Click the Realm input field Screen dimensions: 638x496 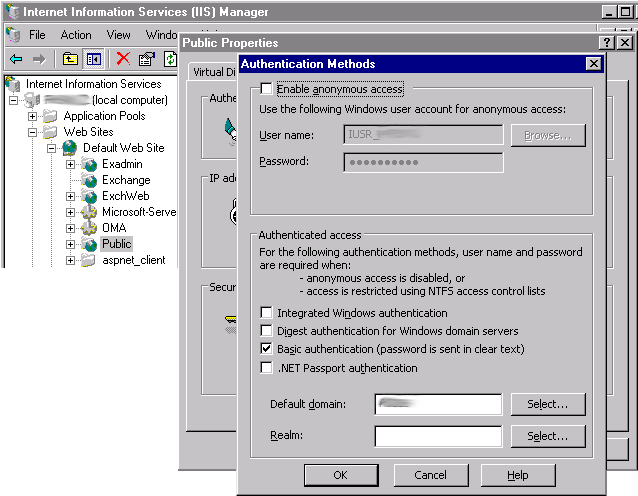point(438,436)
